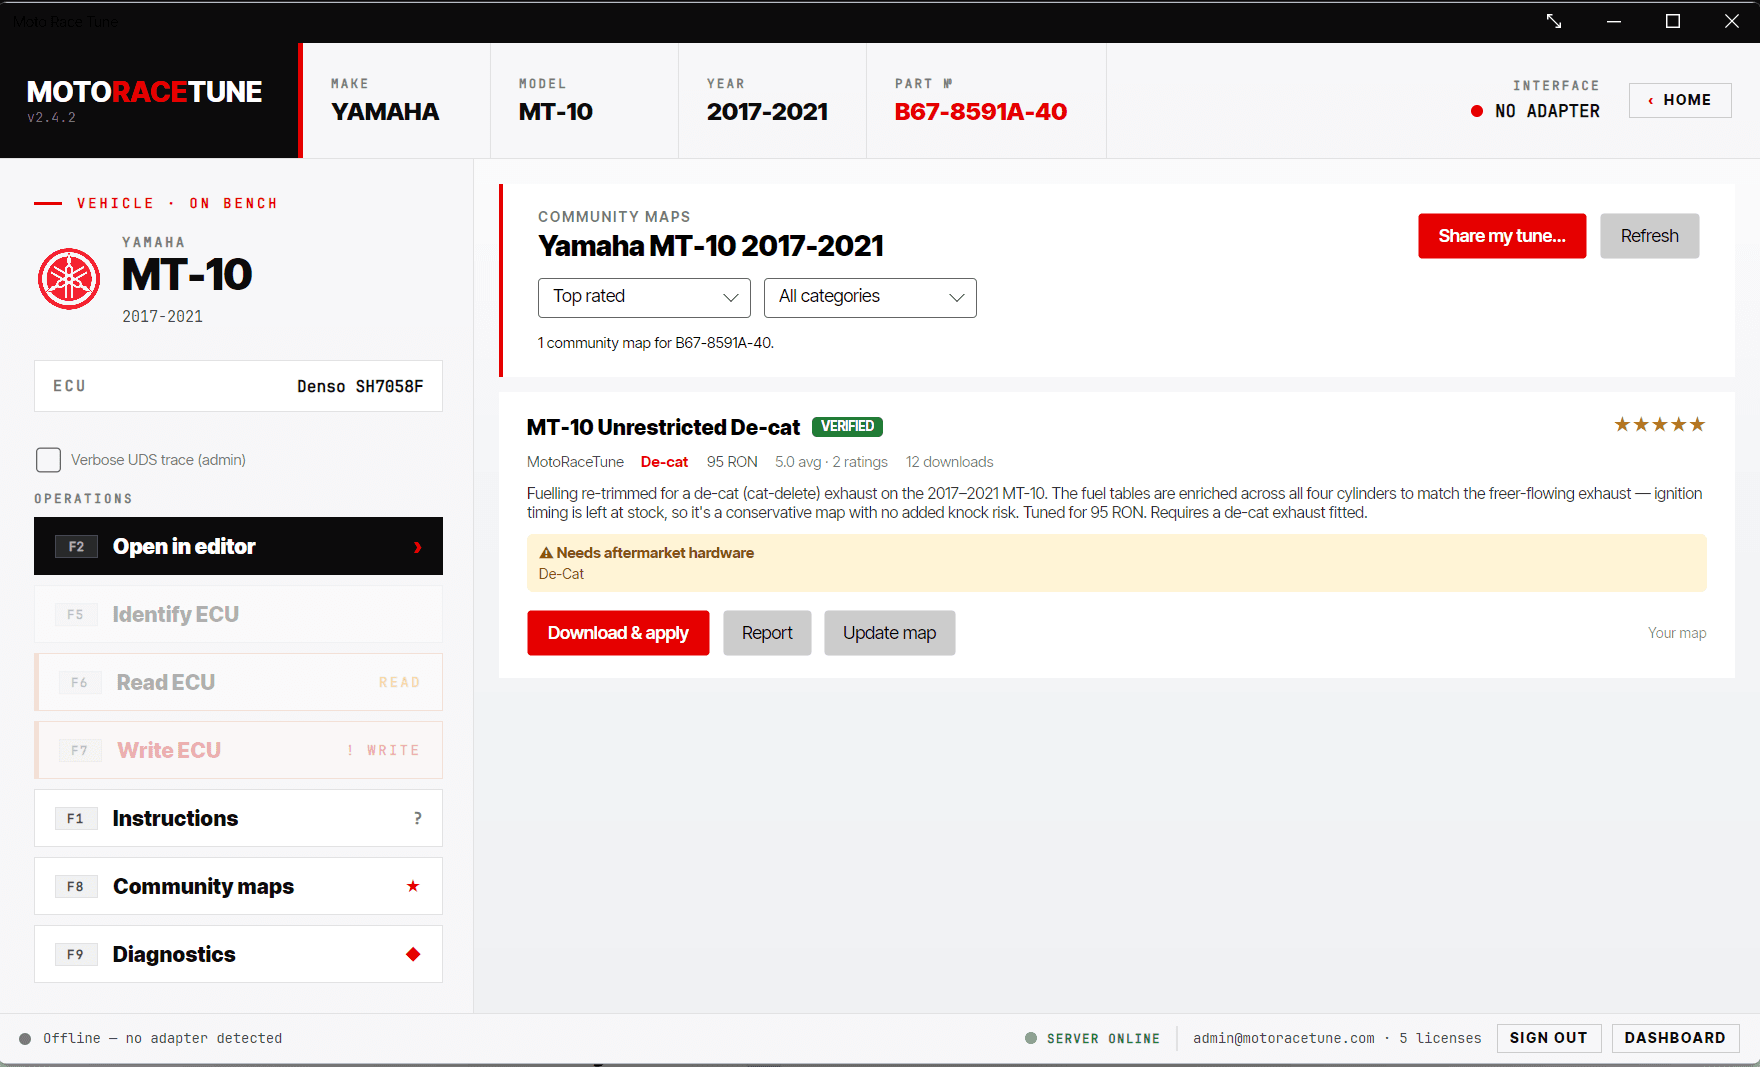Click Update map button
This screenshot has height=1067, width=1760.
[890, 633]
